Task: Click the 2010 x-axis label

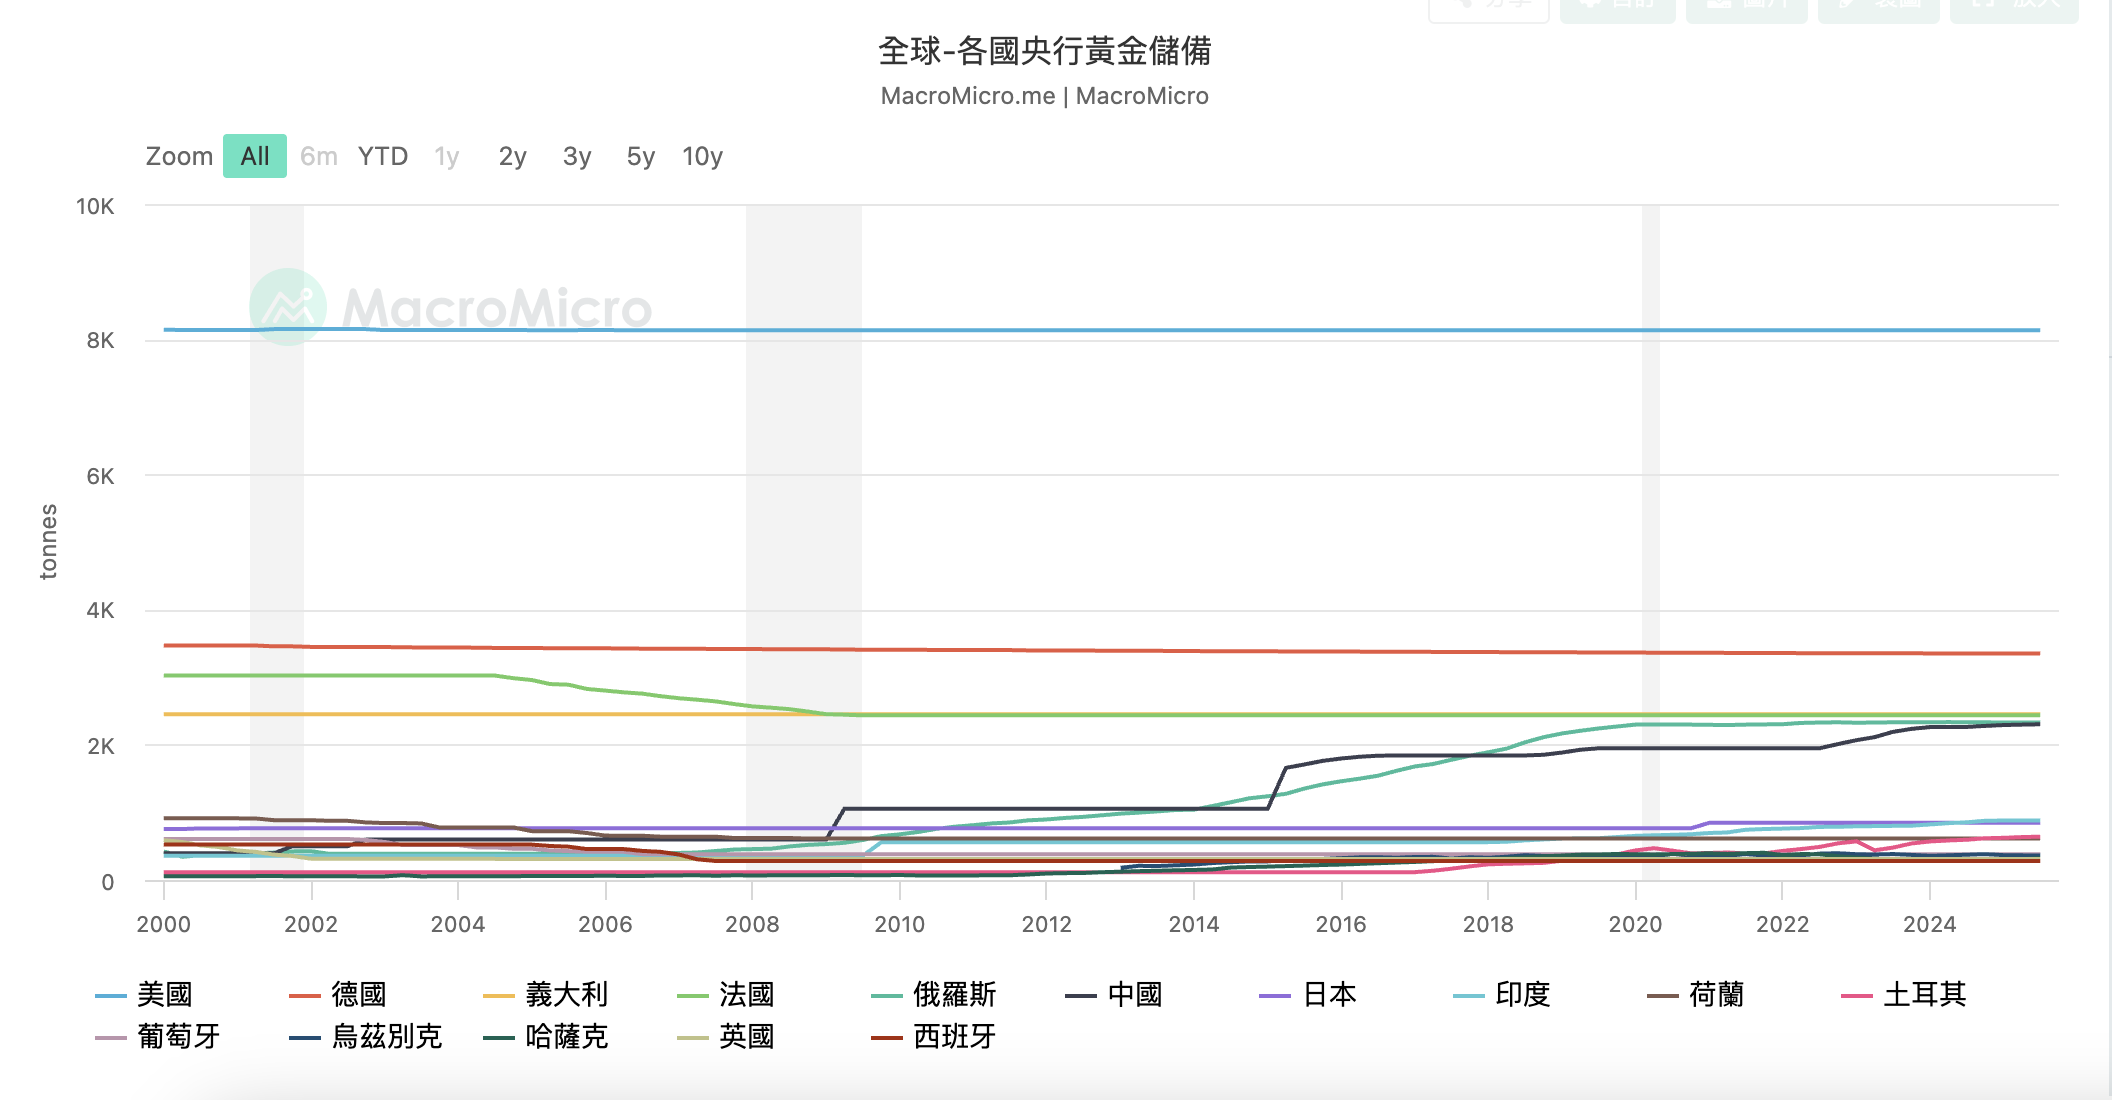Action: coord(900,924)
